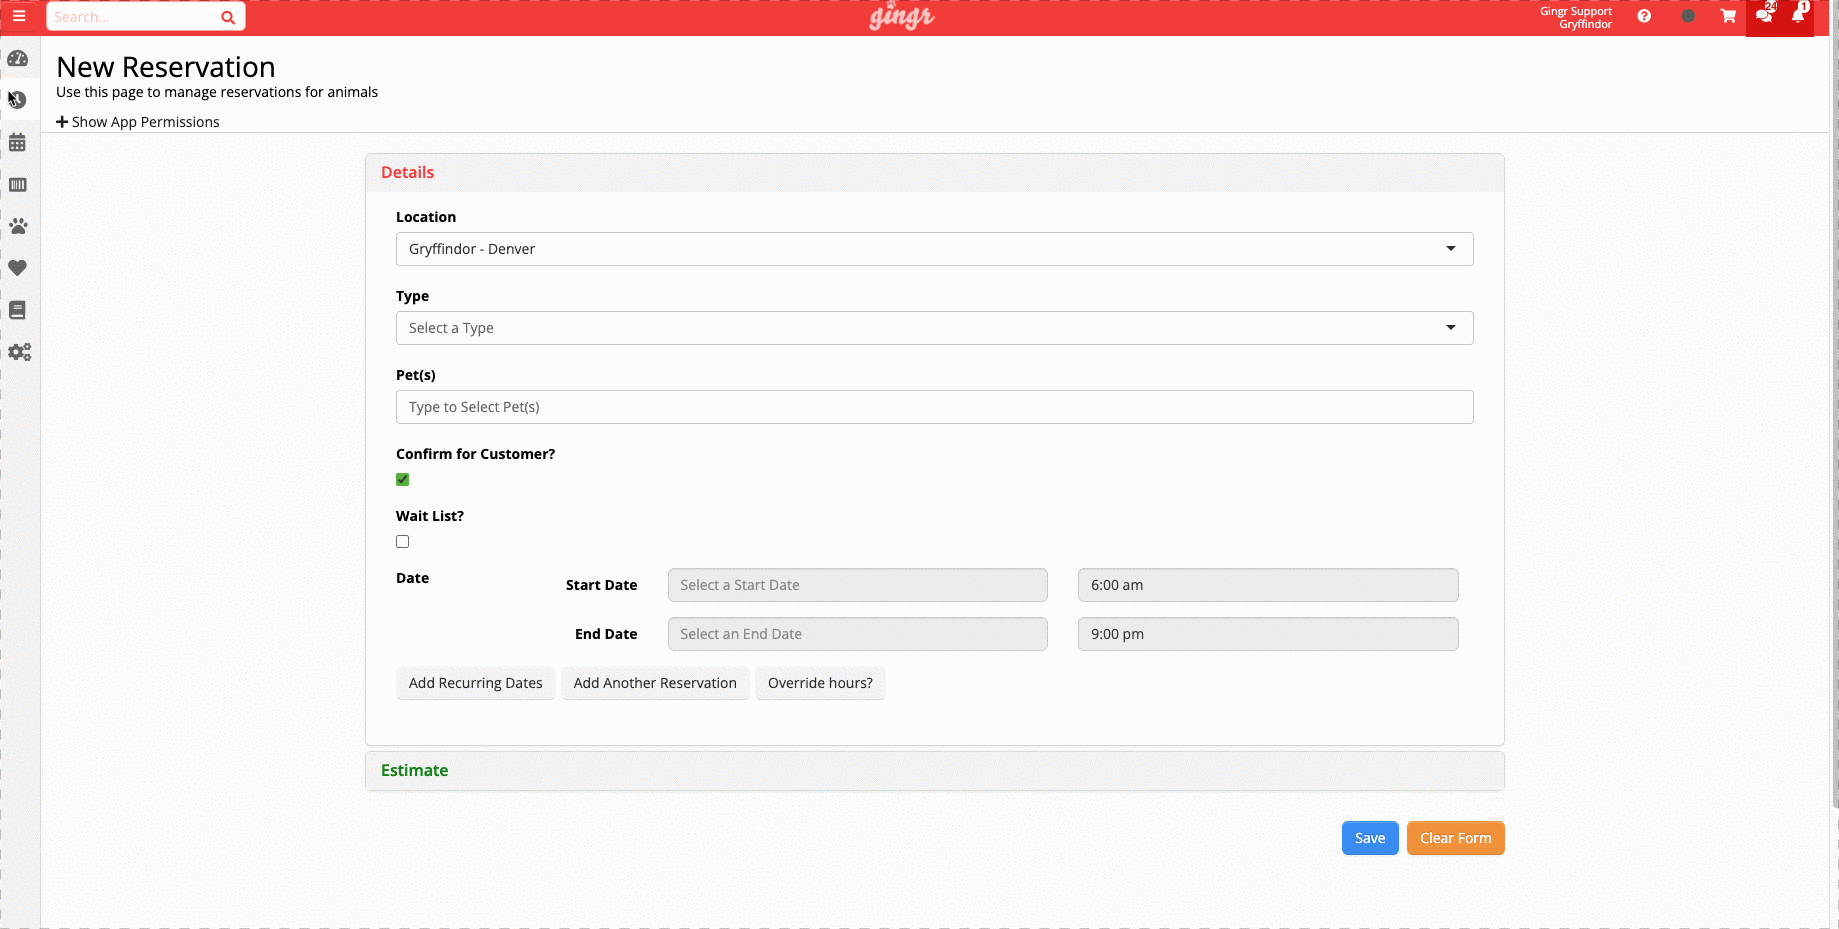This screenshot has width=1839, height=929.
Task: Click Gingr Support Gryffindor account label
Action: tap(1576, 18)
